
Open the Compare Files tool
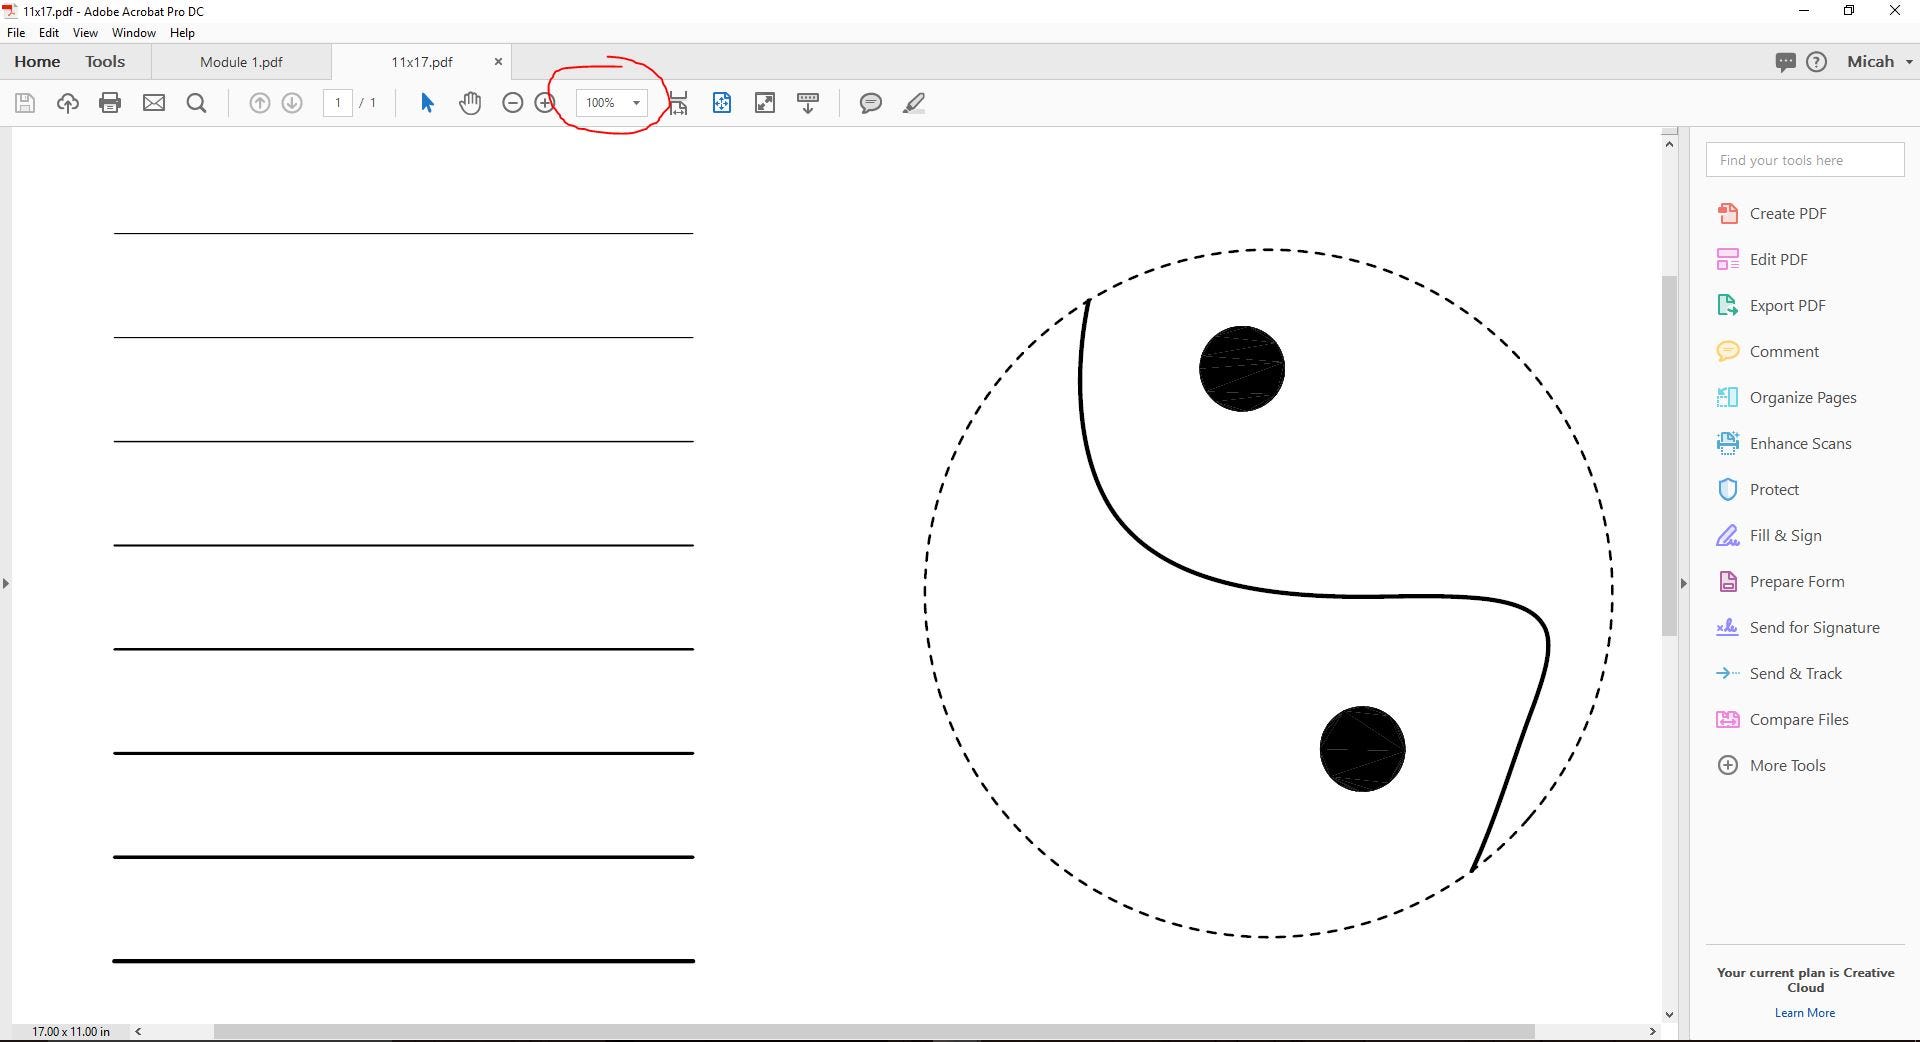pos(1782,720)
